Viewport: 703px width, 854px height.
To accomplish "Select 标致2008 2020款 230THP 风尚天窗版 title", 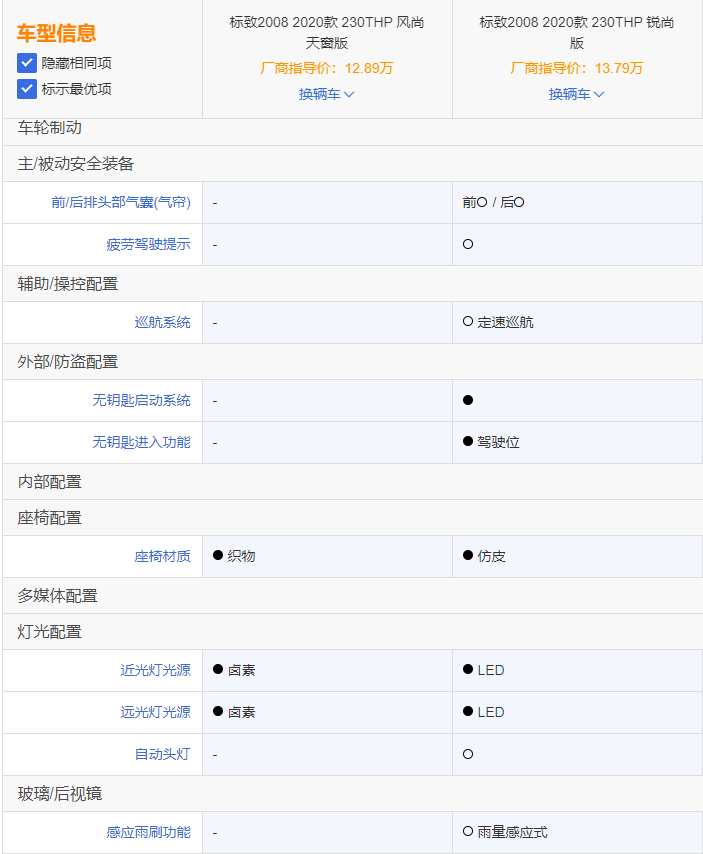I will [x=327, y=32].
